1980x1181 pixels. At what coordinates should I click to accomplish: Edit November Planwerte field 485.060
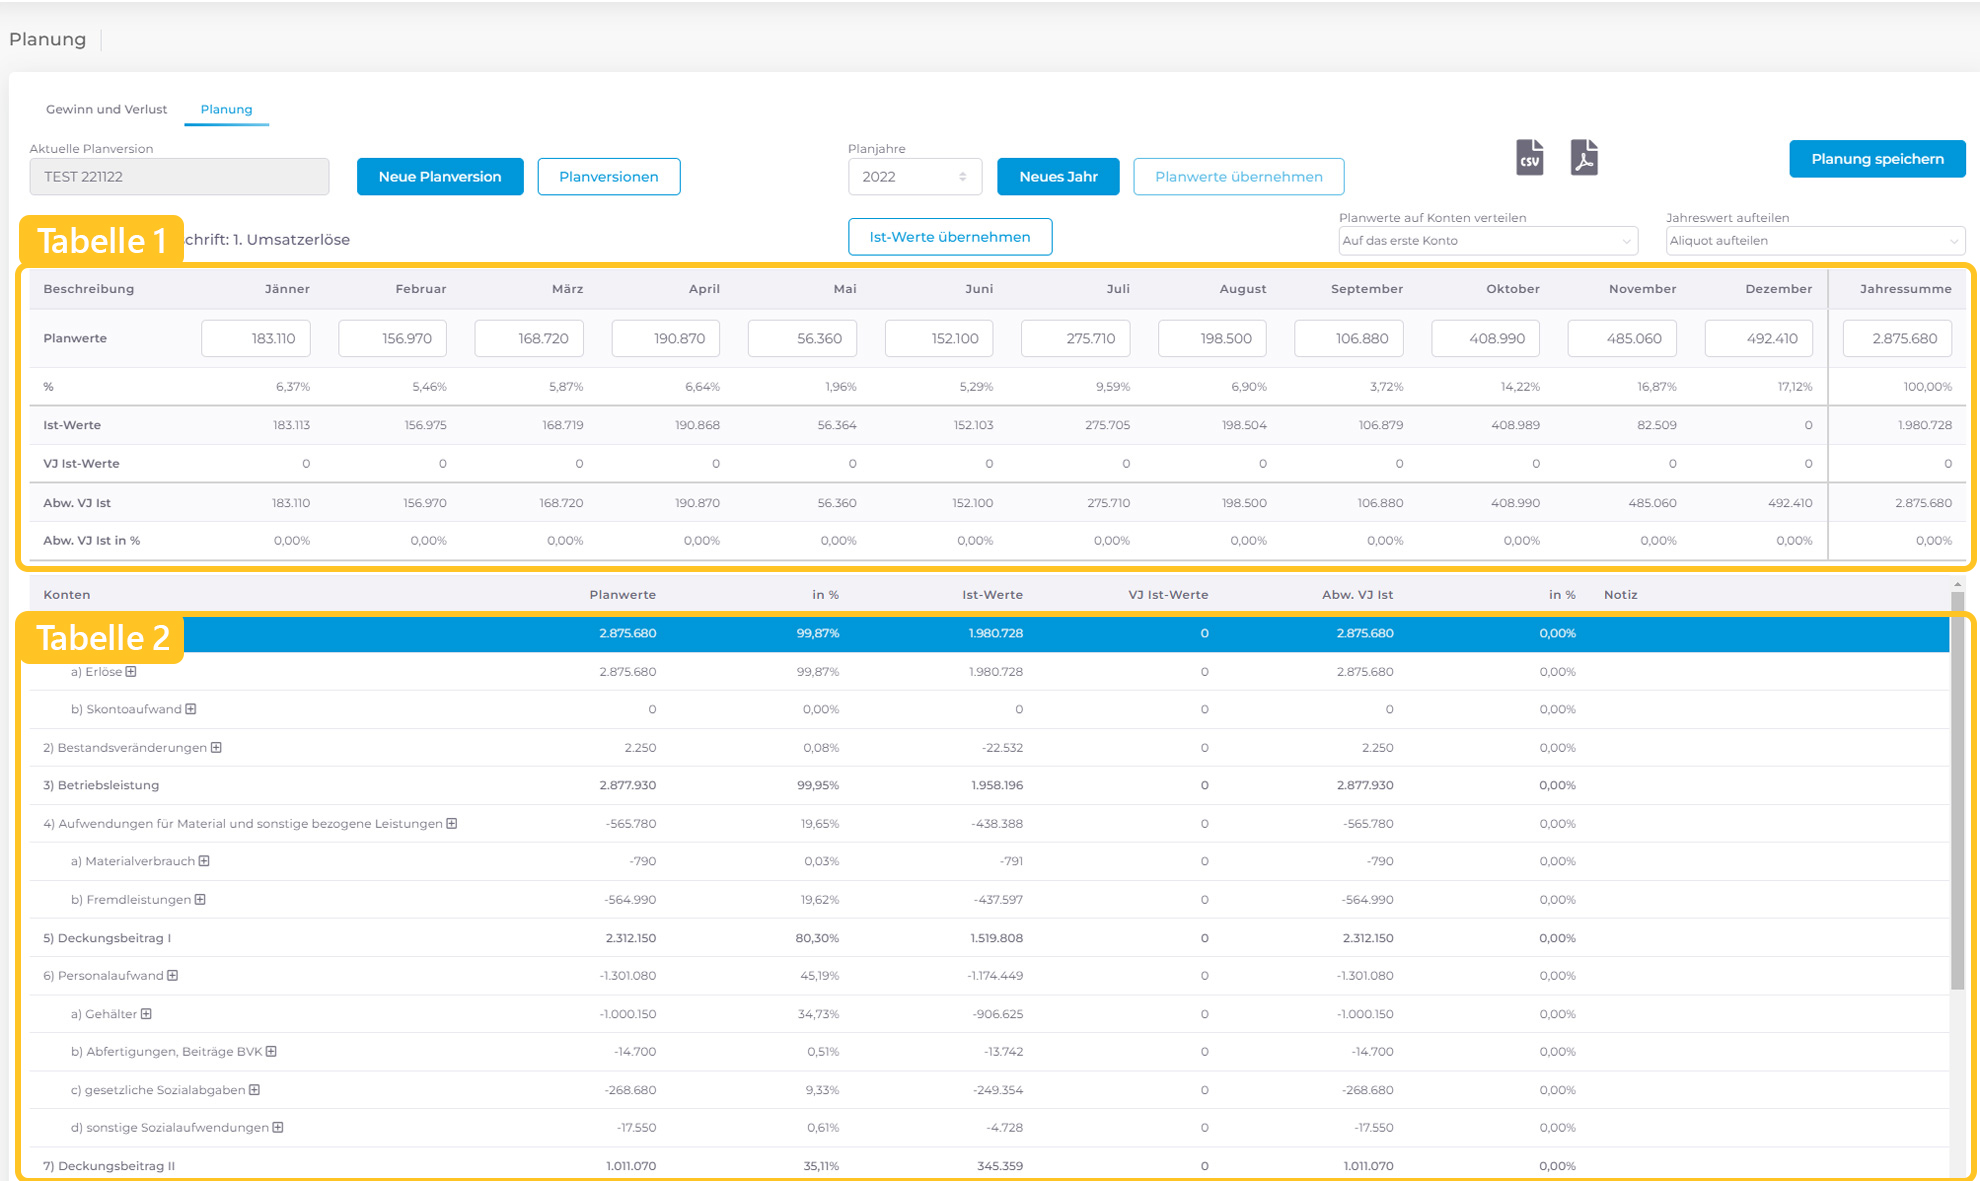tap(1622, 338)
